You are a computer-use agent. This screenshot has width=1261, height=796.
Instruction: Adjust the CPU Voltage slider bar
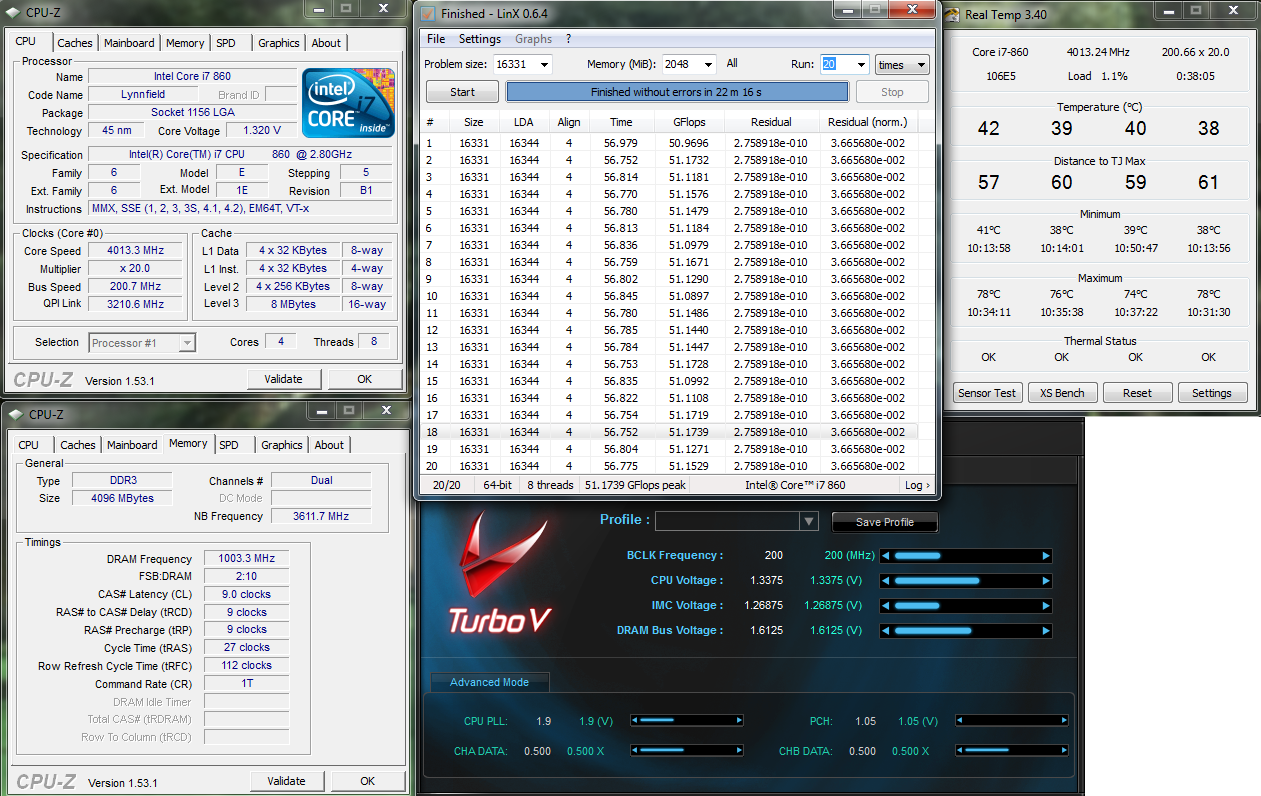(x=966, y=581)
